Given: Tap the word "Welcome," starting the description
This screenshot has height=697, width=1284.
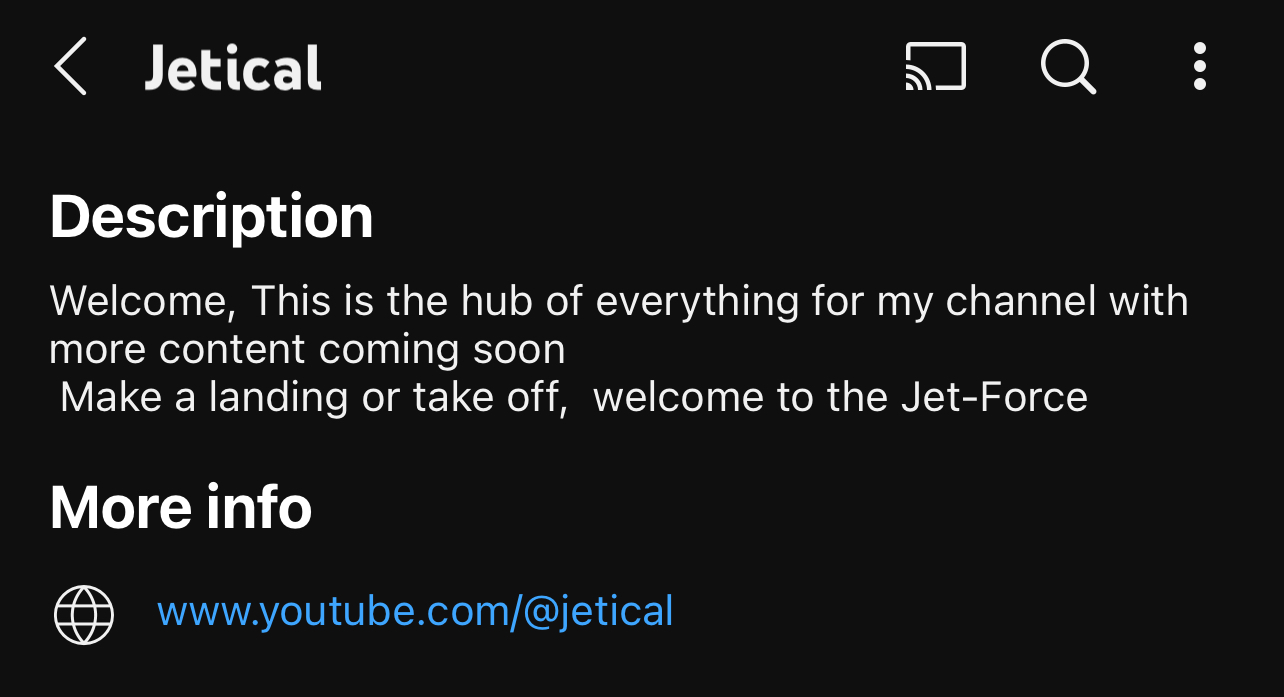Looking at the screenshot, I should 143,301.
